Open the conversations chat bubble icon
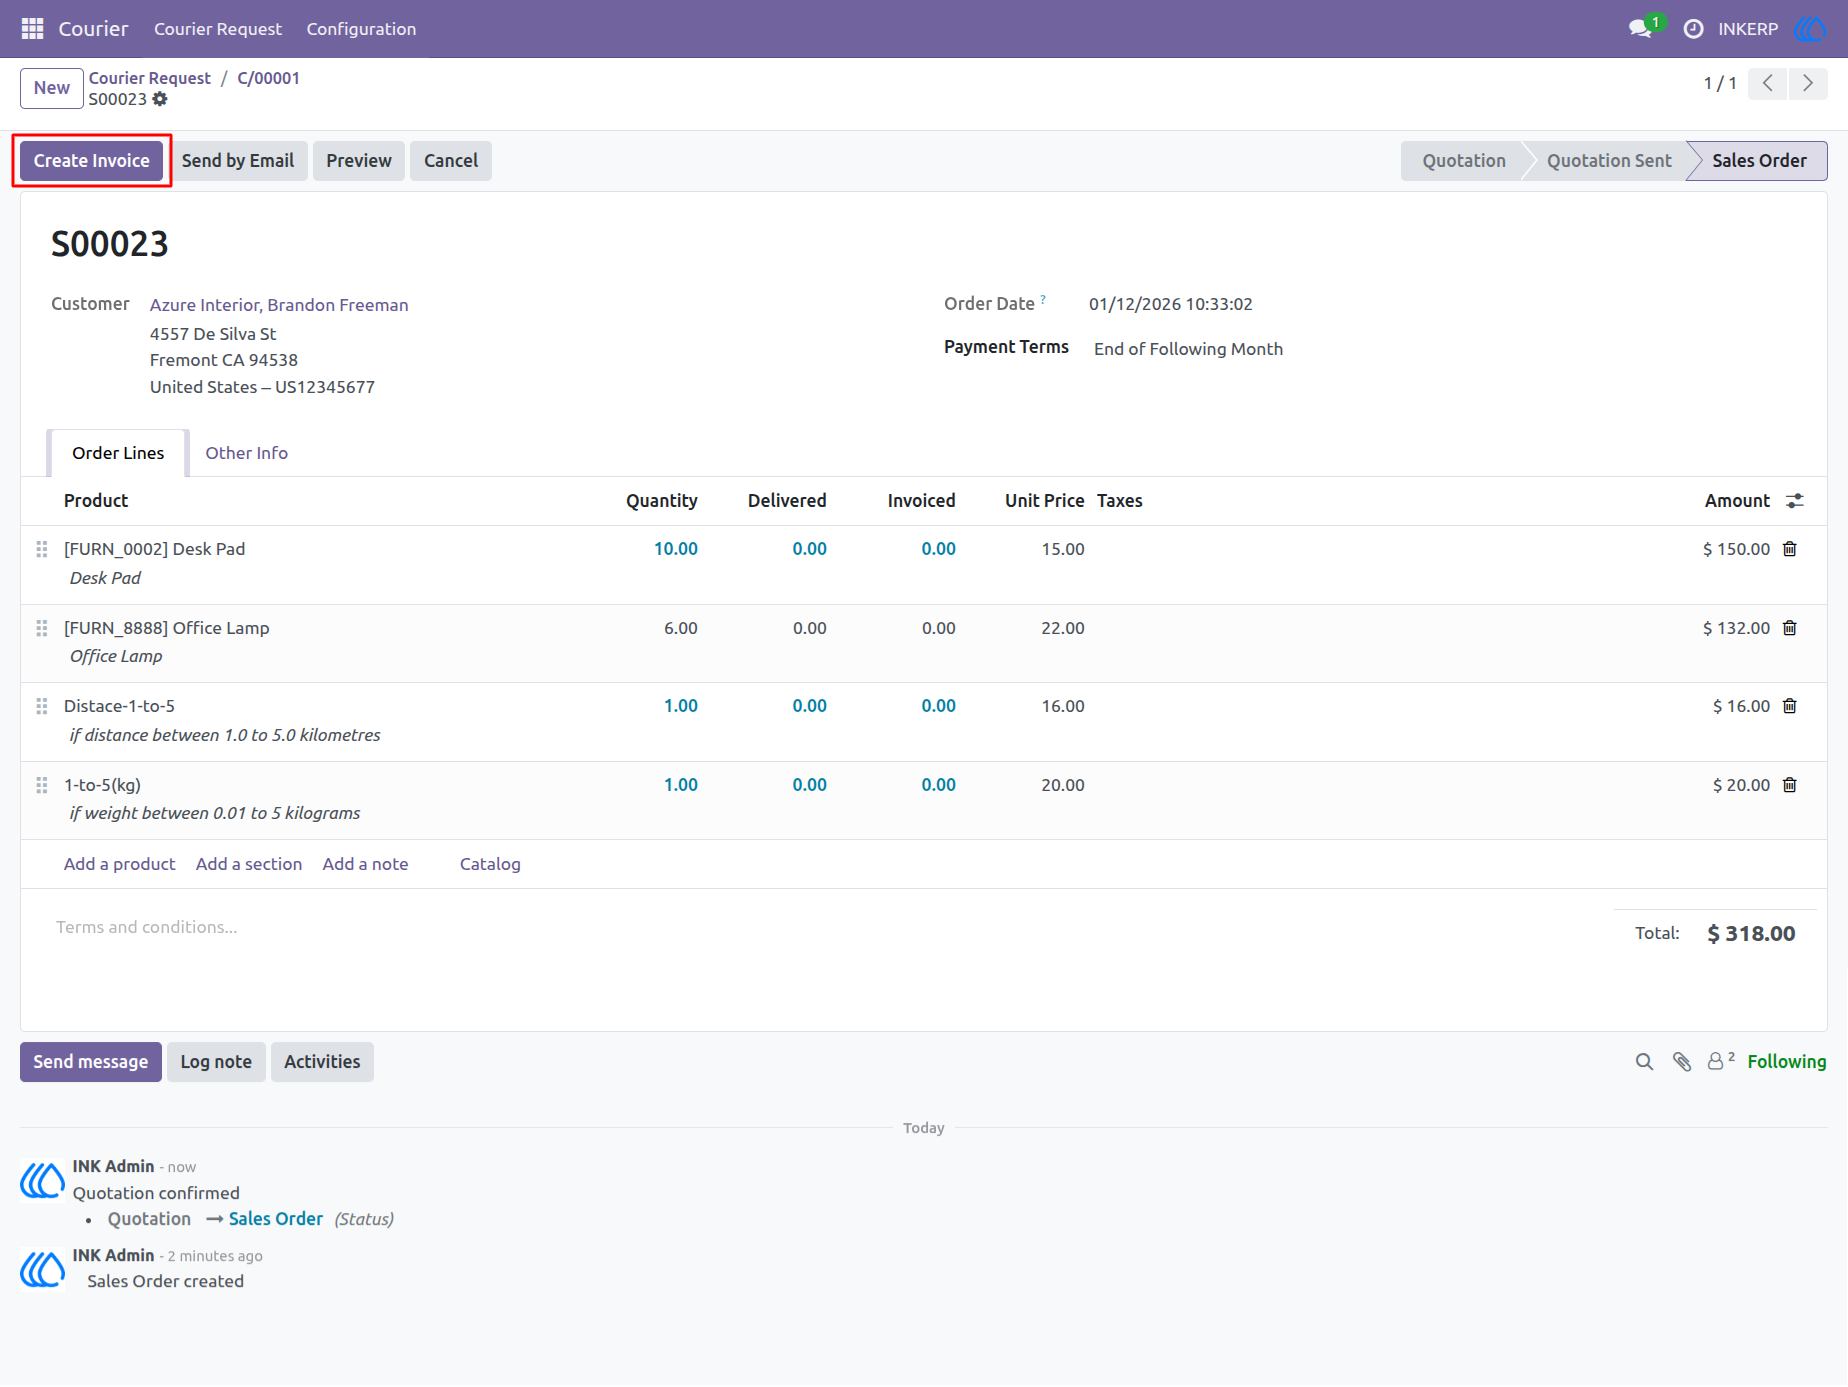 1640,29
